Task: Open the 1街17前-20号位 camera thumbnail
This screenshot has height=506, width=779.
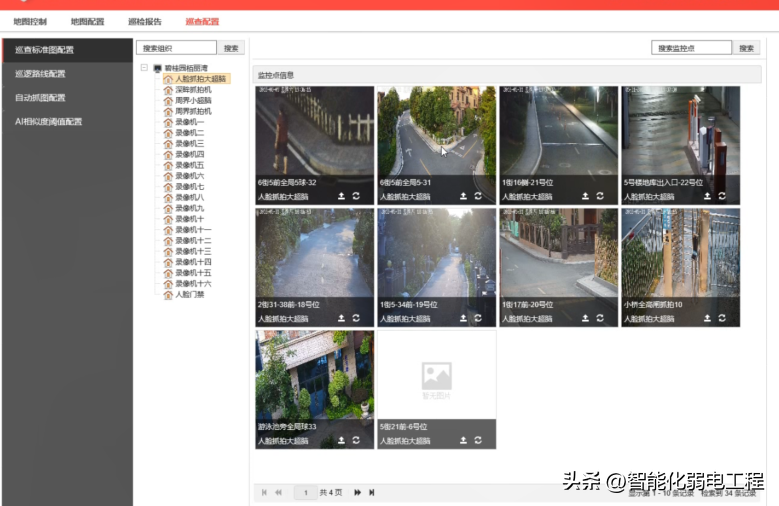Action: (558, 260)
